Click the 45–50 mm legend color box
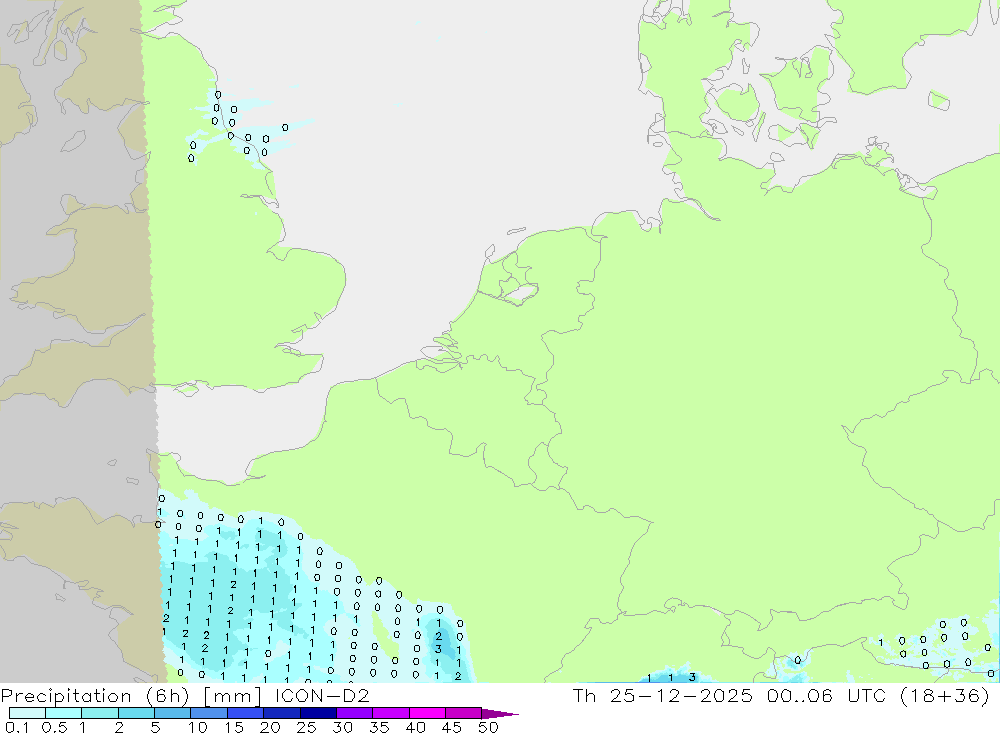1000x733 pixels. 464,713
